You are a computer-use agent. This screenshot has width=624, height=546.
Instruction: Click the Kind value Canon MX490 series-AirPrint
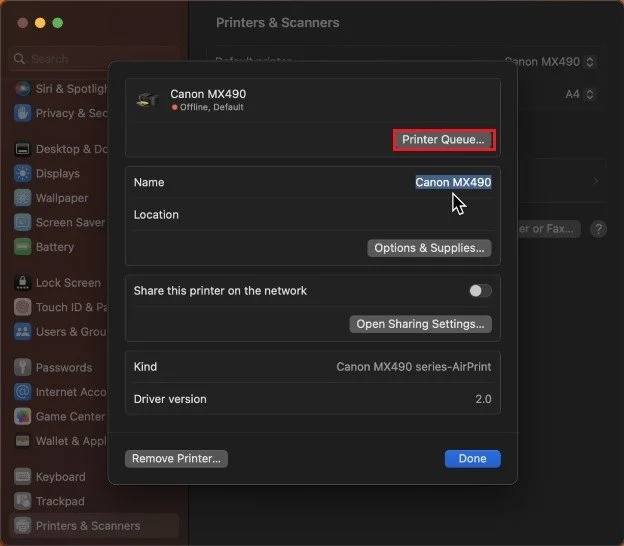413,367
